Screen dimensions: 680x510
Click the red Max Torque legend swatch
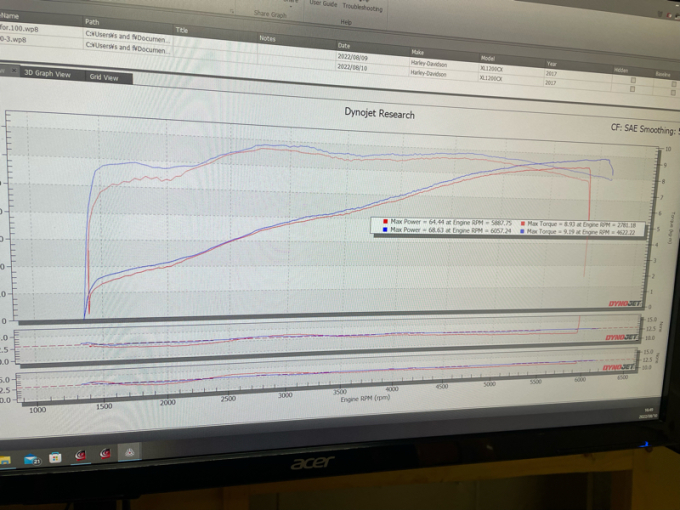coord(523,224)
